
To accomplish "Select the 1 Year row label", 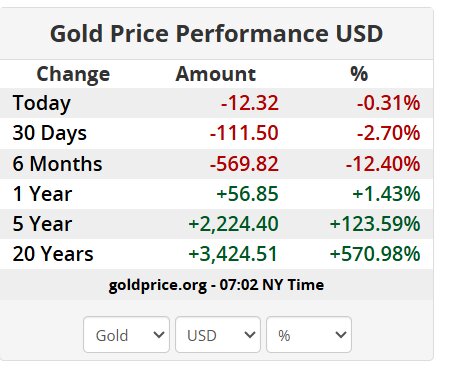I will 42,194.
